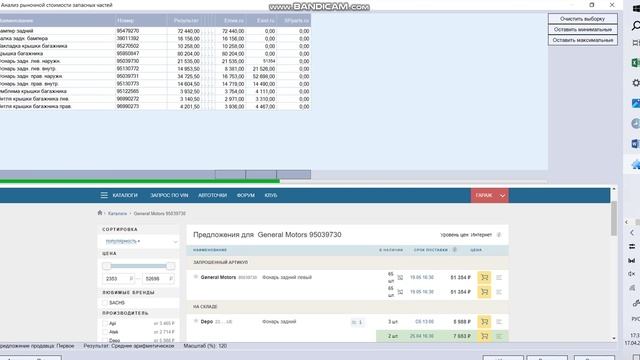This screenshot has height=360, width=640.
Task: Open the Photos app in the taskbar
Action: (636, 103)
